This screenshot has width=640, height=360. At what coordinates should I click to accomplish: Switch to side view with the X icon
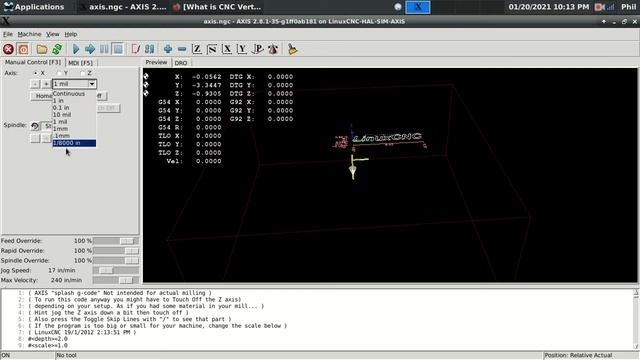pyautogui.click(x=227, y=49)
